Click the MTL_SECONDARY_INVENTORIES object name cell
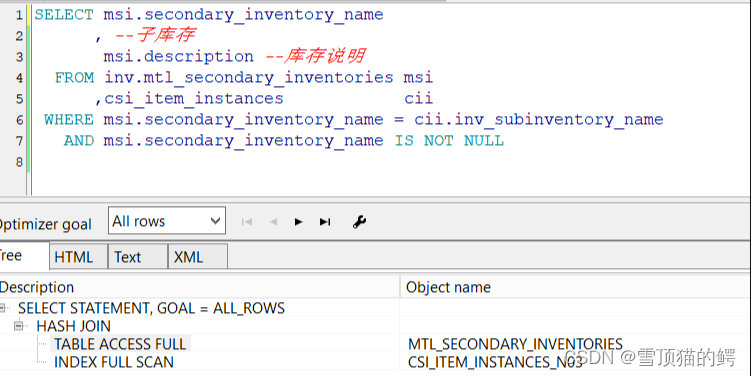 click(515, 344)
